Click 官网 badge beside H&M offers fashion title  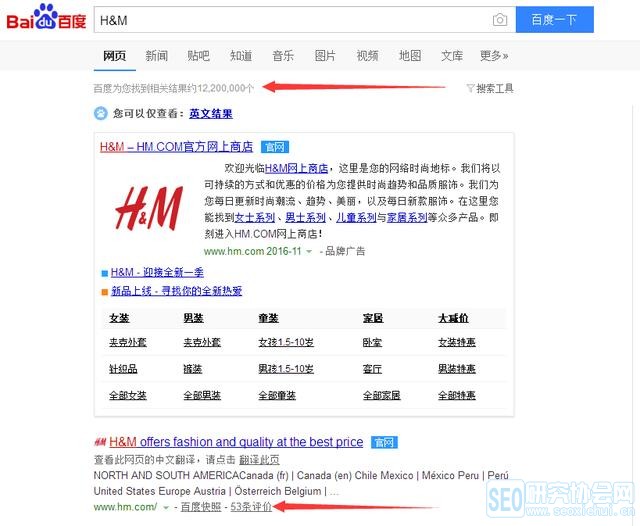pos(384,442)
